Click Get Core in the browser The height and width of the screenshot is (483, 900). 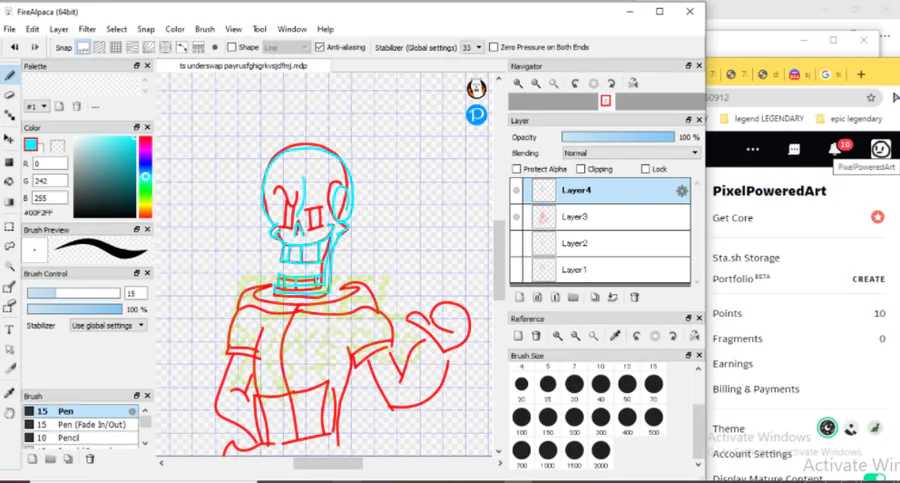pyautogui.click(x=732, y=218)
